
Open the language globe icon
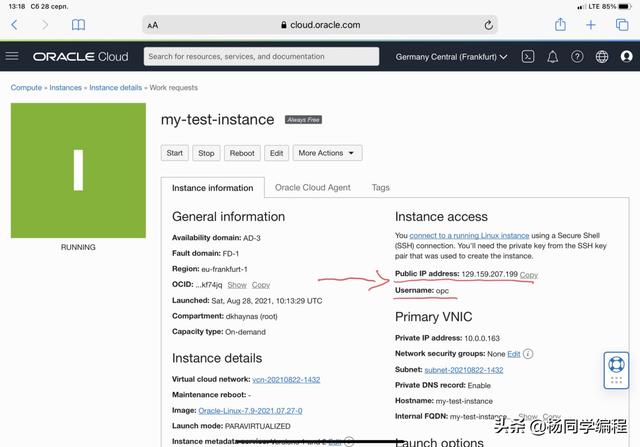tap(602, 57)
